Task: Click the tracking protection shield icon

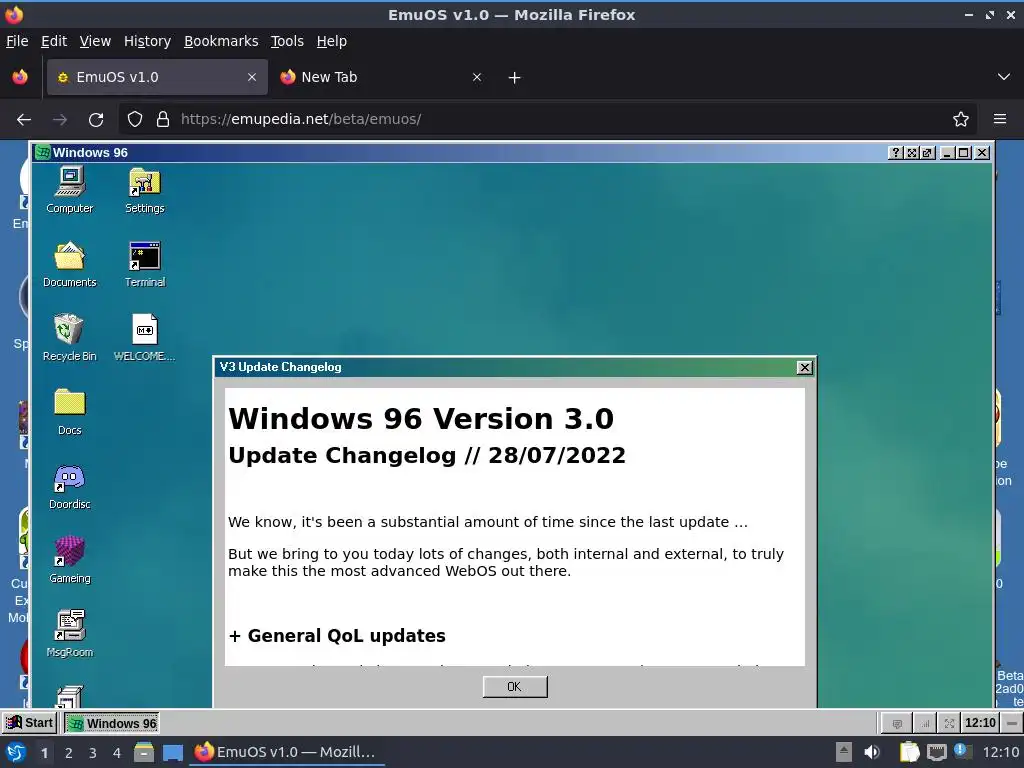Action: point(135,120)
